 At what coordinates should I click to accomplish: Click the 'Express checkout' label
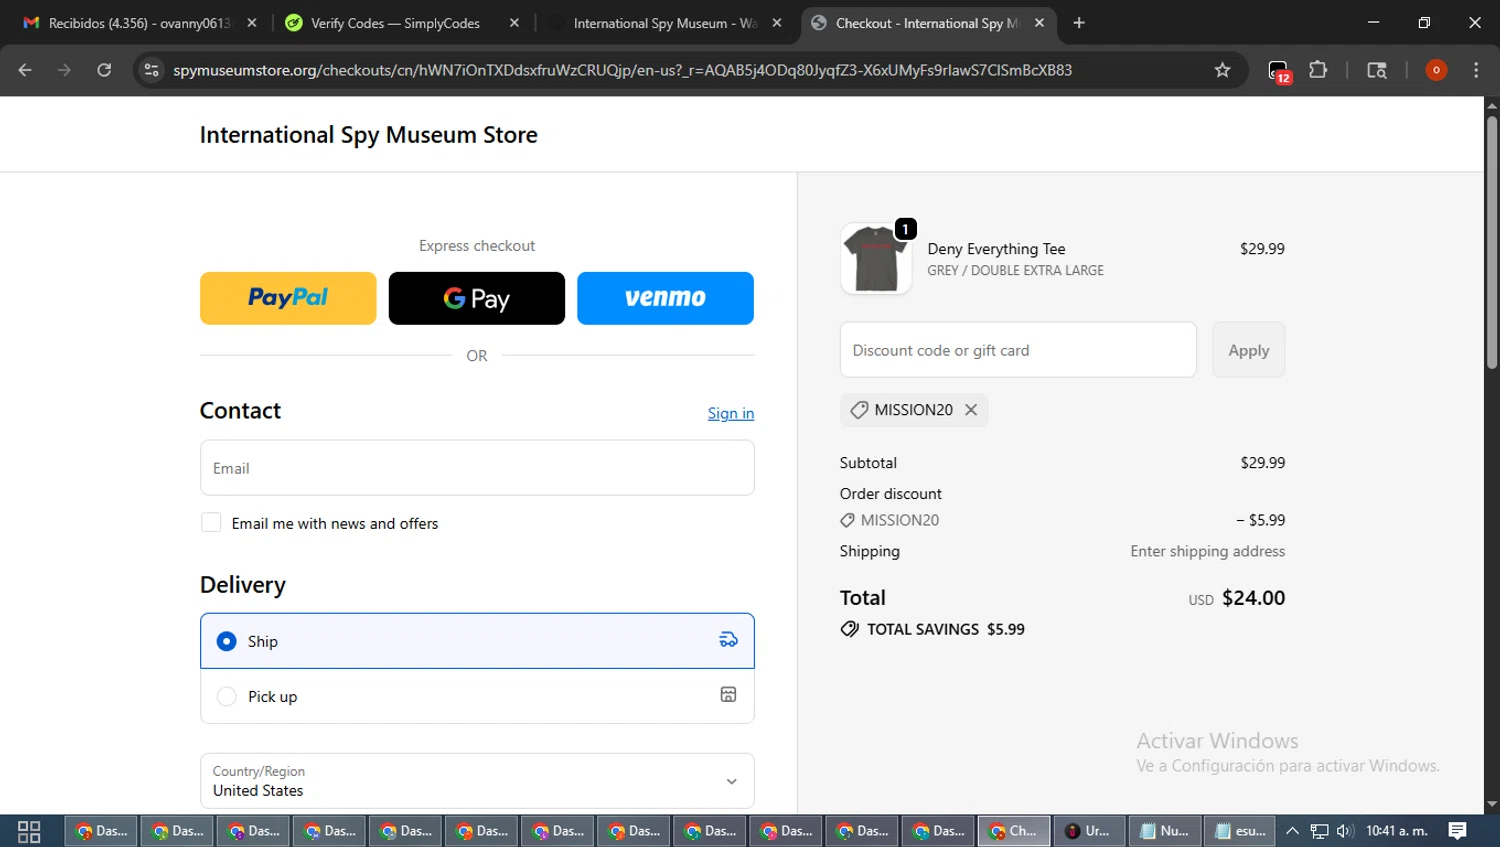477,246
